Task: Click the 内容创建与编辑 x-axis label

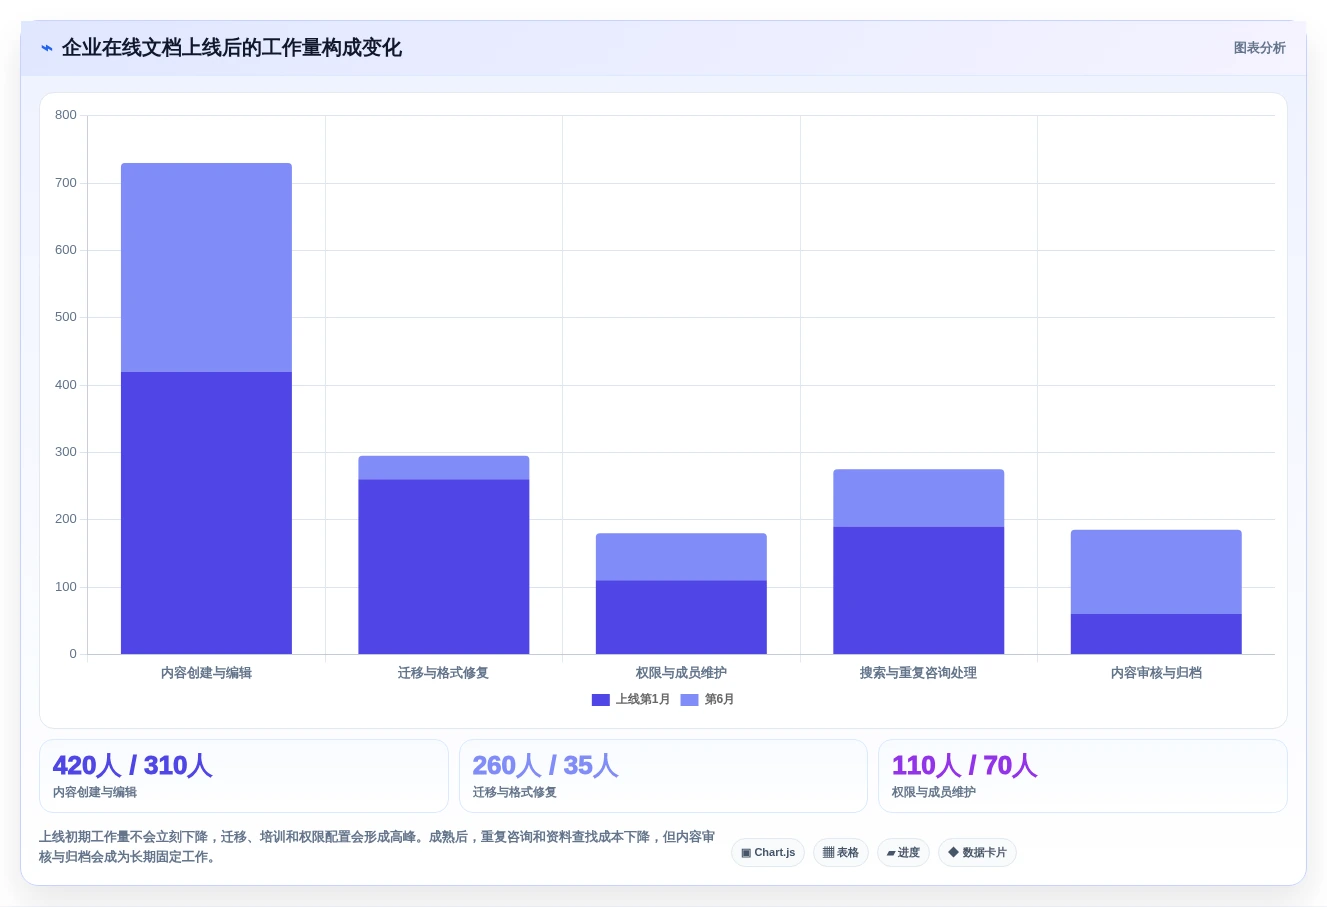Action: [207, 673]
